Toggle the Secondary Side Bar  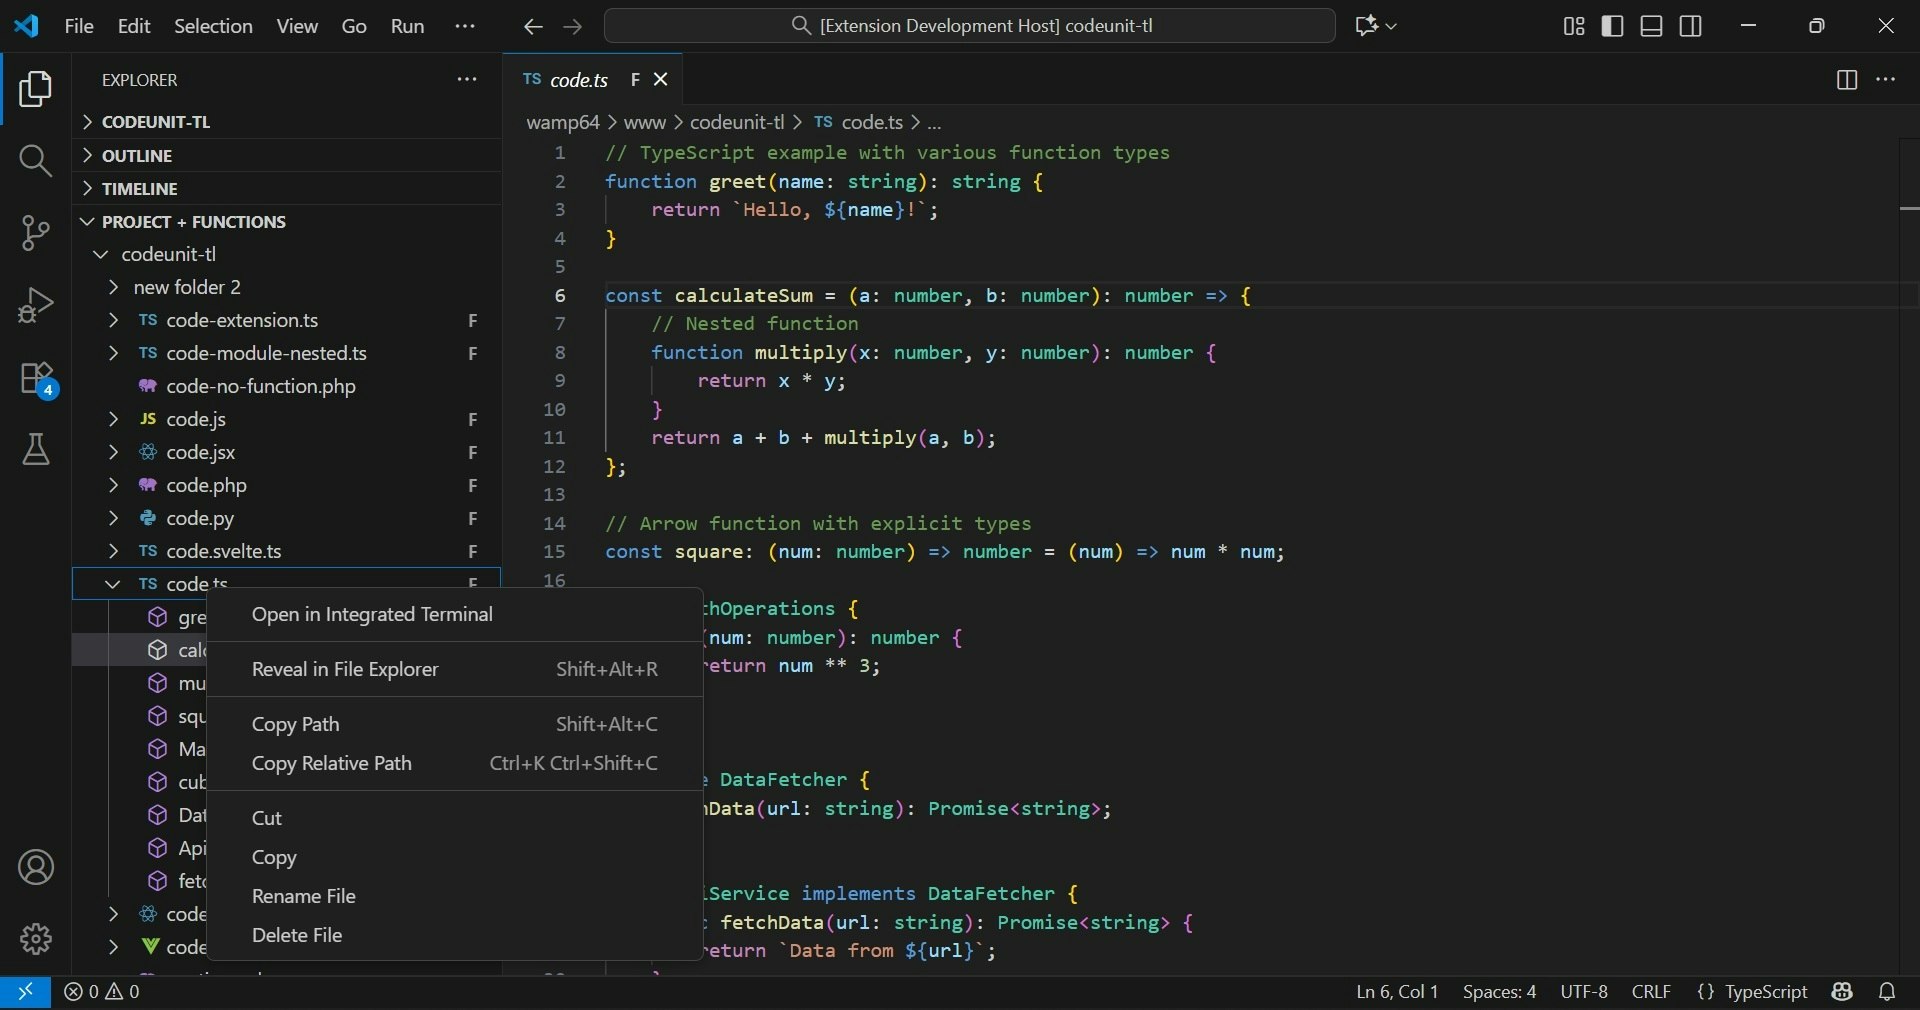tap(1690, 26)
